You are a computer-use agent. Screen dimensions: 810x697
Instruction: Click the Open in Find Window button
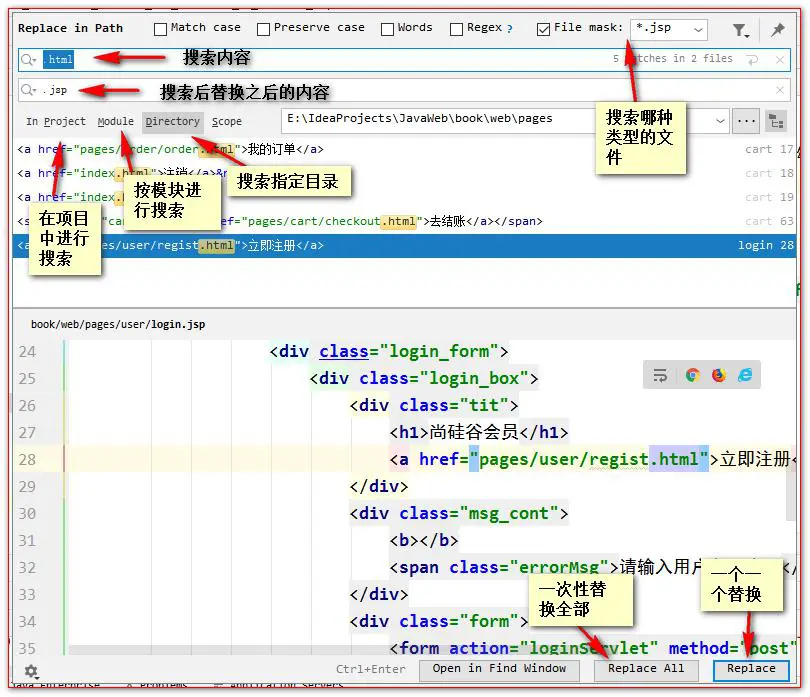tap(499, 669)
